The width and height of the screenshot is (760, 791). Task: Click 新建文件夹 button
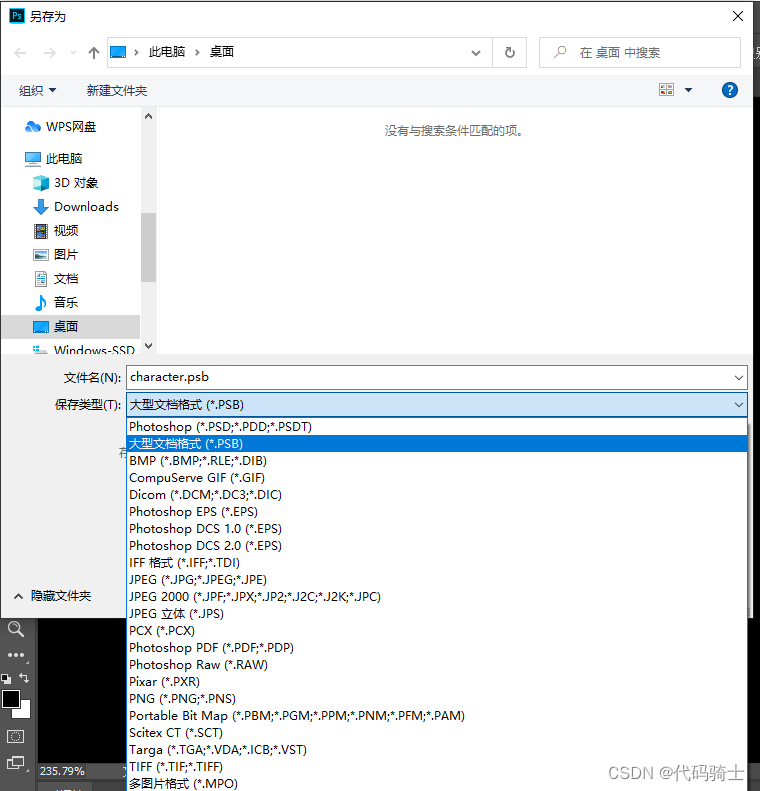[116, 90]
